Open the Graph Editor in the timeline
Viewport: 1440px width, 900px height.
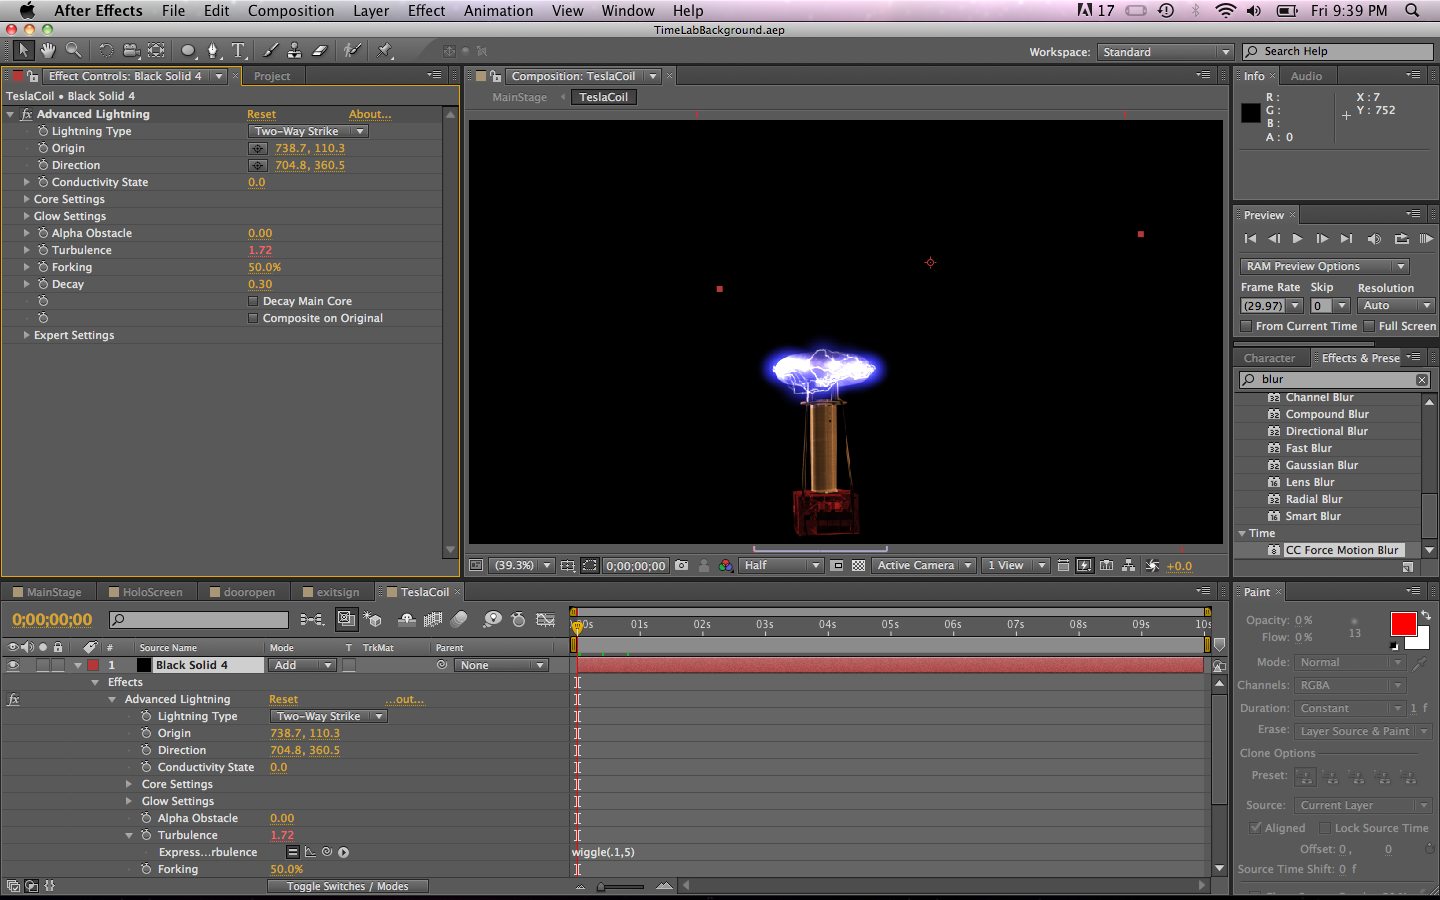tap(545, 620)
